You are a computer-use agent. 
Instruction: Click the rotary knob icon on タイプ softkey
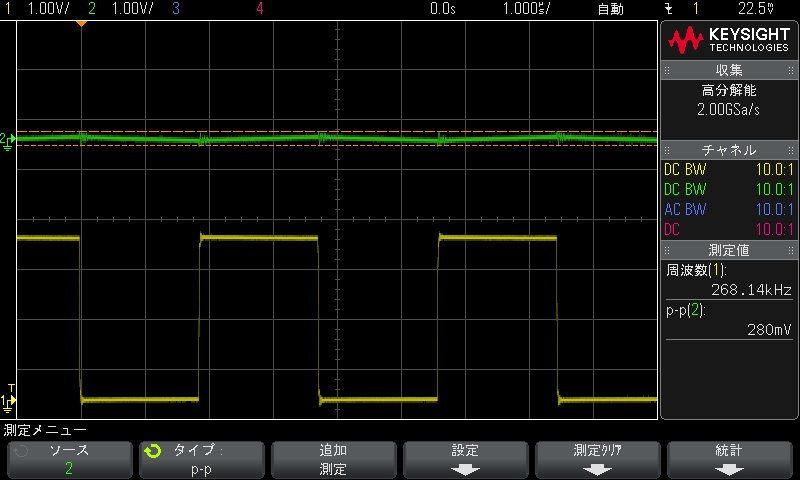tap(152, 451)
